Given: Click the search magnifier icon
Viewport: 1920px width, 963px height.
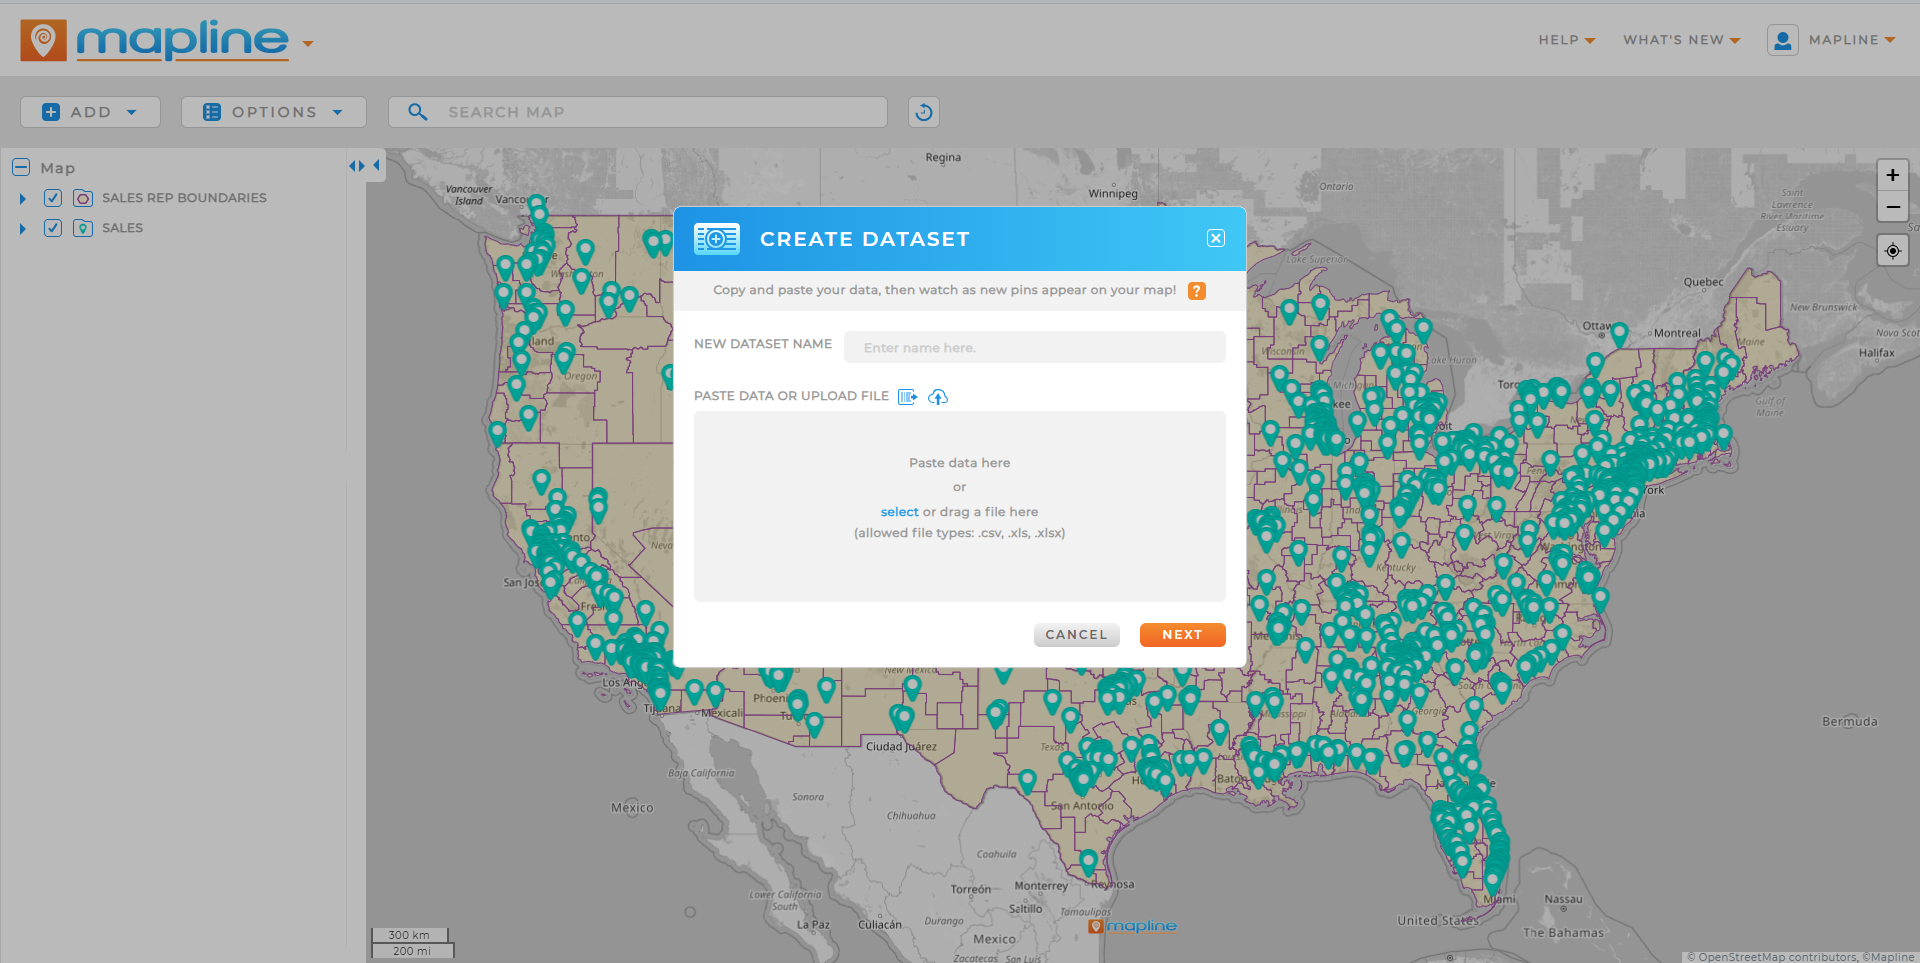Looking at the screenshot, I should tap(418, 112).
